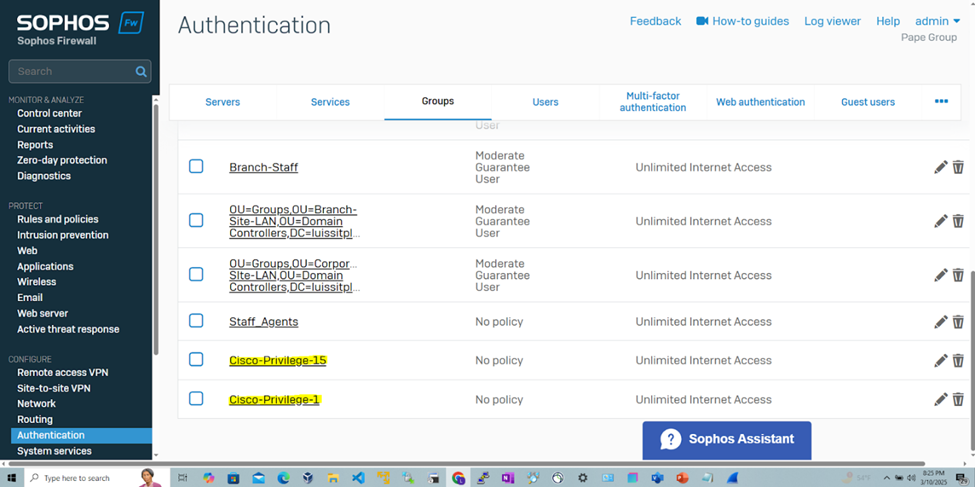This screenshot has width=975, height=487.
Task: Tick checkbox for OU=Groups,OU=Branch-Site-LAN row
Action: click(x=196, y=220)
